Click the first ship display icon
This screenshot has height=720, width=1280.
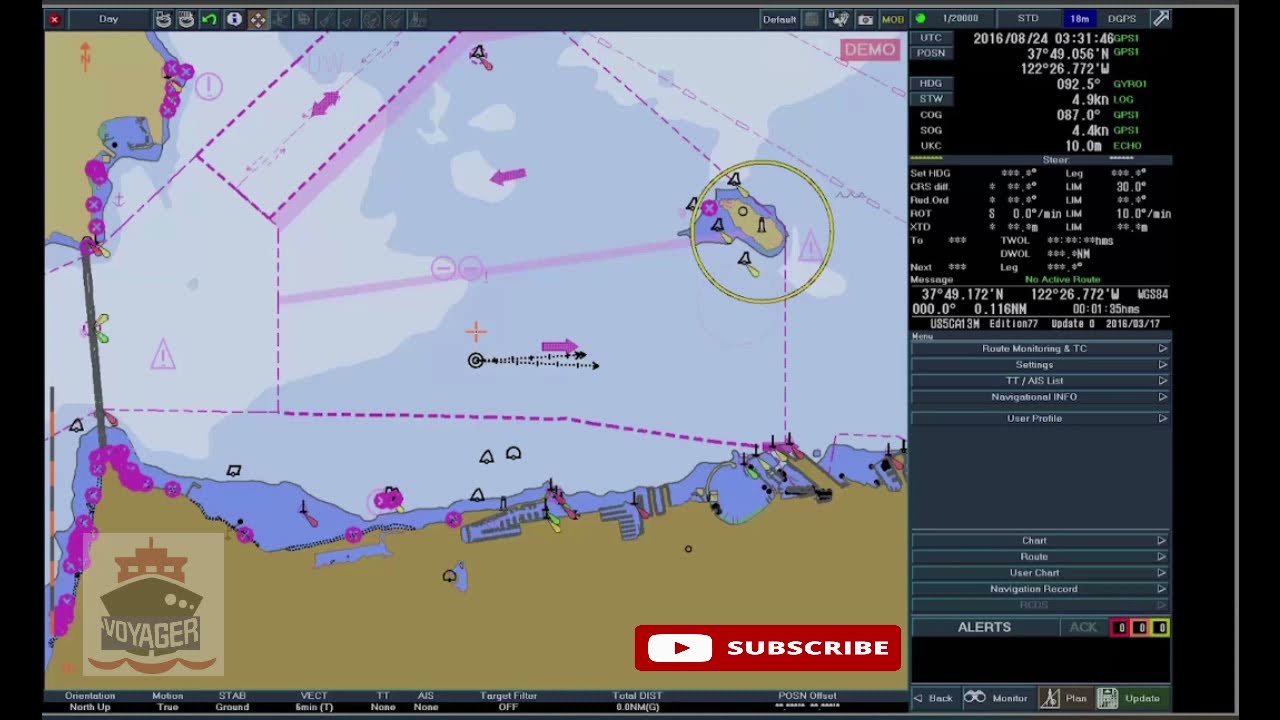163,19
